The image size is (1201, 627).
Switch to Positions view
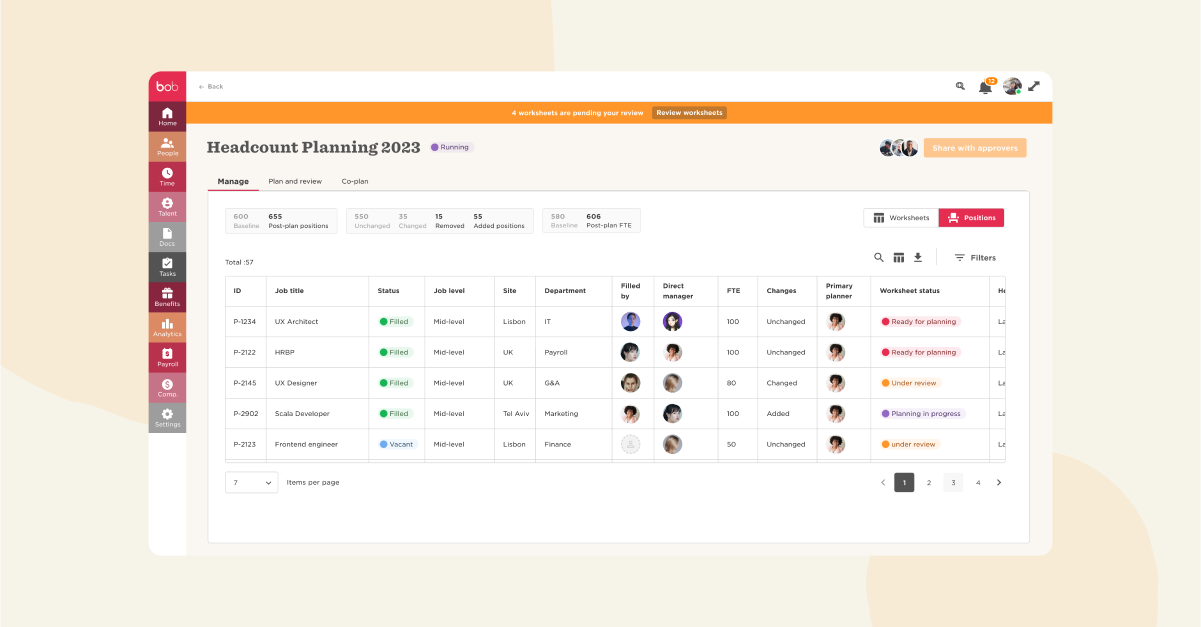[x=971, y=218]
